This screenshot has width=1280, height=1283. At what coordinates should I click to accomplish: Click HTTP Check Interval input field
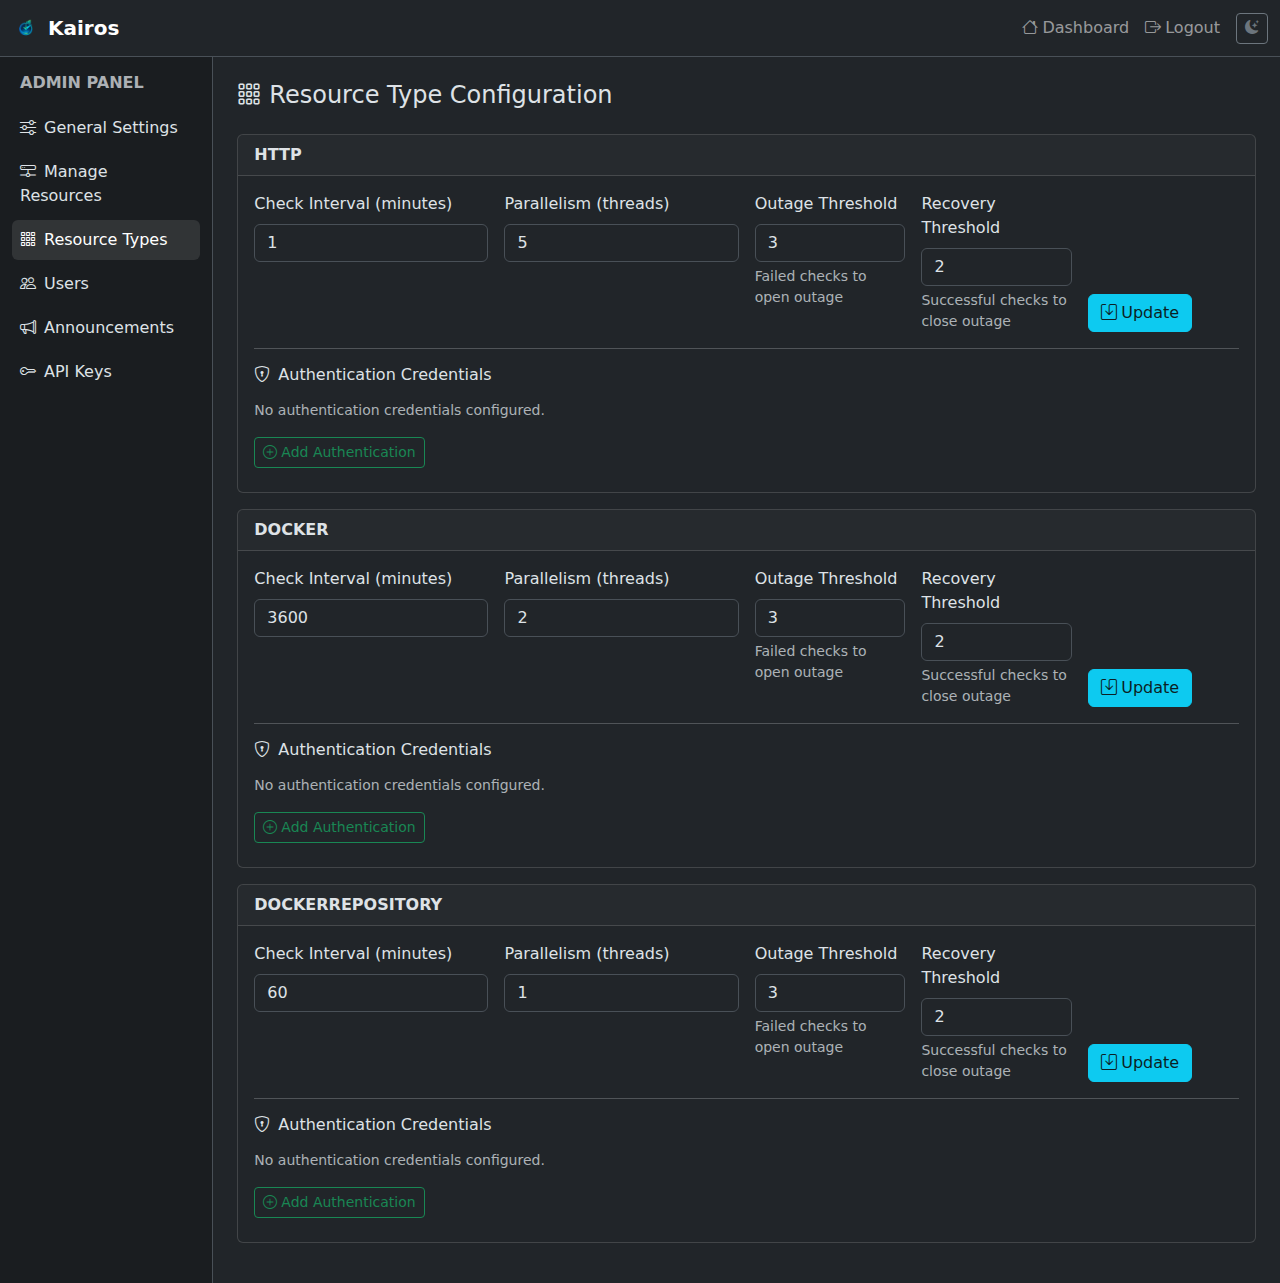click(x=371, y=243)
